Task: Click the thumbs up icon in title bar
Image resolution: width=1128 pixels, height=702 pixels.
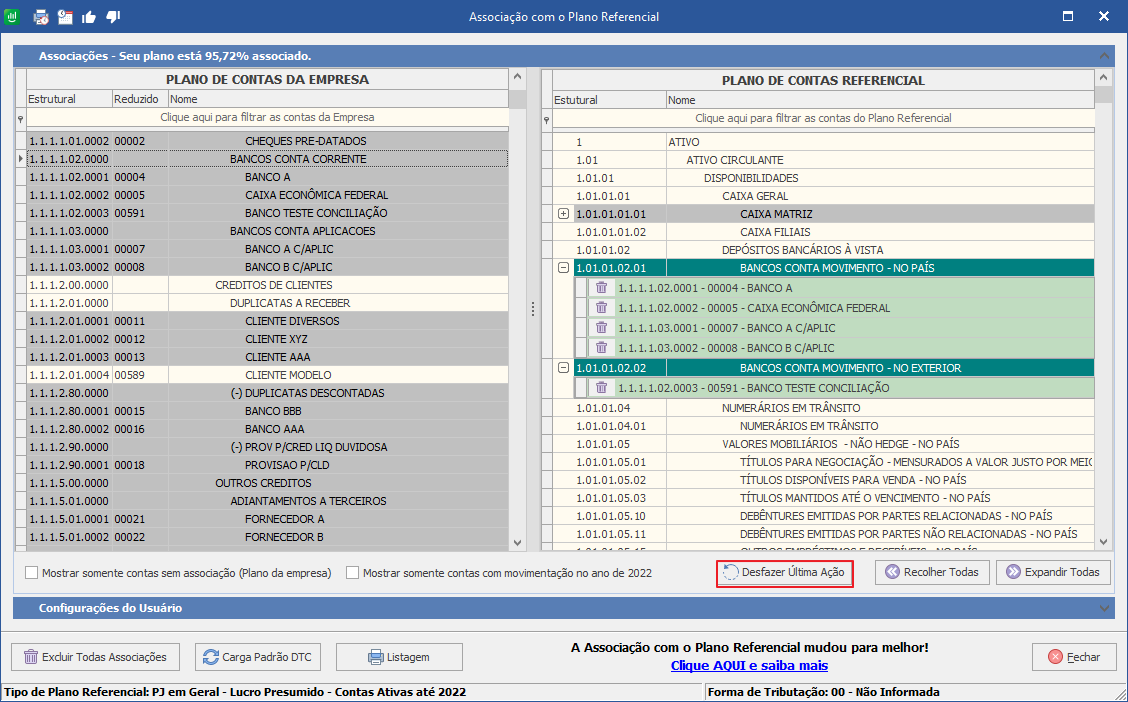Action: pyautogui.click(x=89, y=16)
